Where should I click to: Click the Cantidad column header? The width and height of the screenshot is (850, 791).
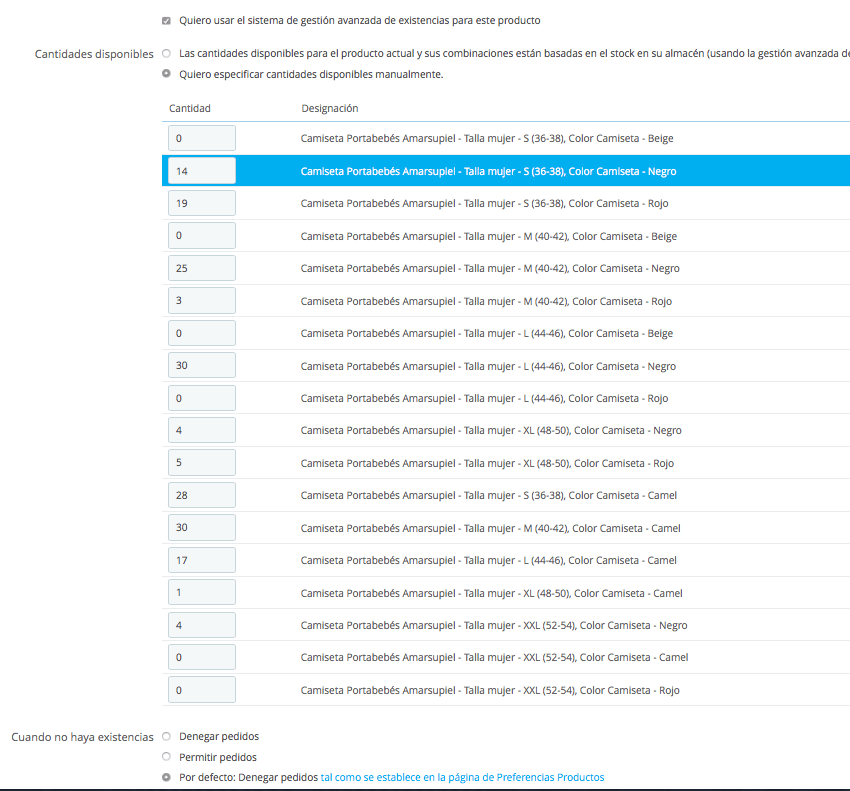(190, 108)
